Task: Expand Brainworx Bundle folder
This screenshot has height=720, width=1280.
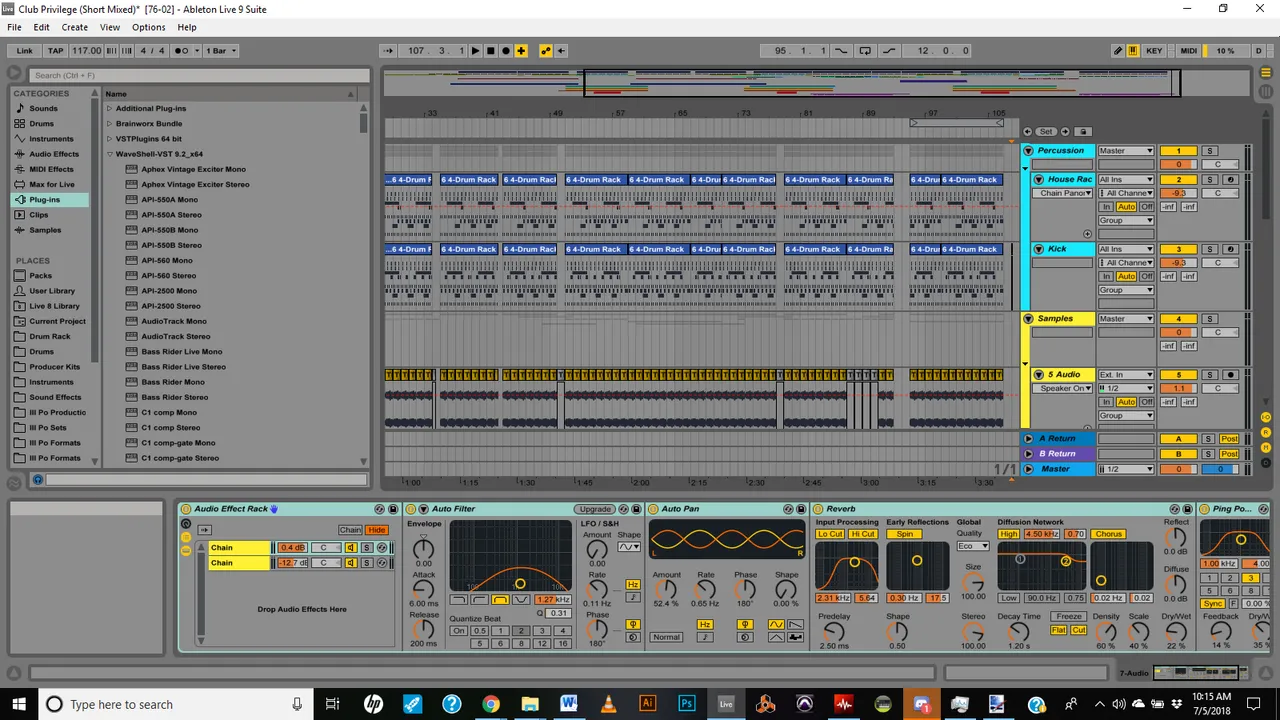Action: coord(110,124)
